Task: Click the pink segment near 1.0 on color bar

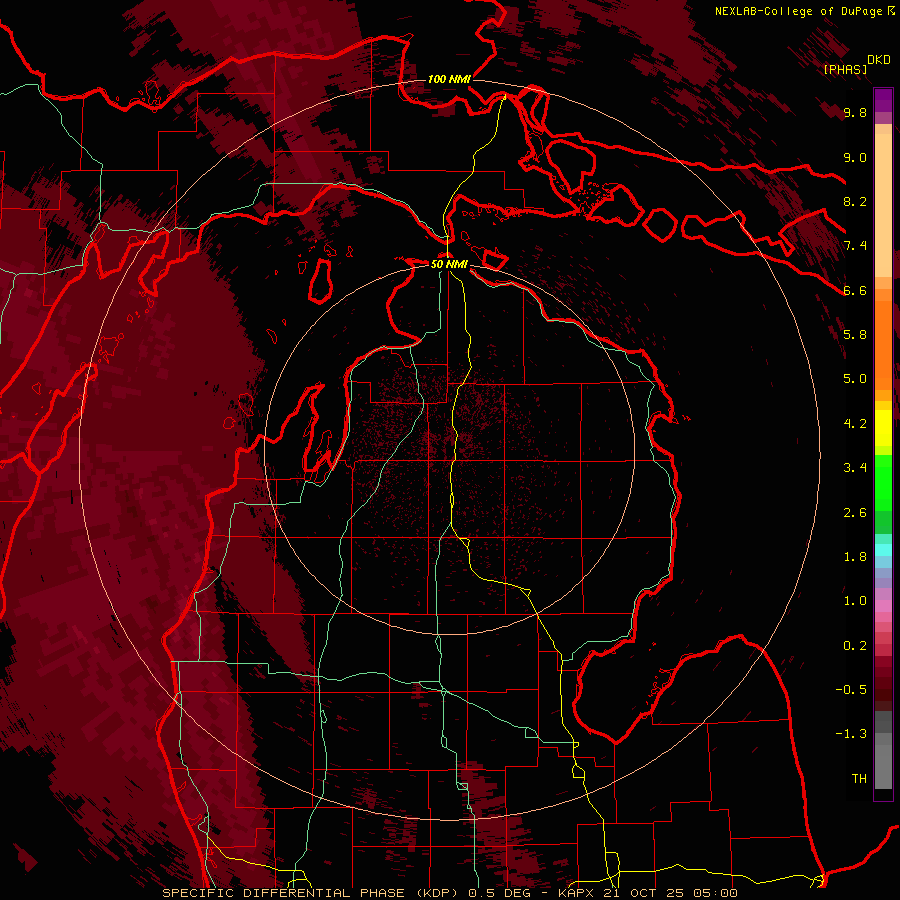Action: tap(883, 606)
